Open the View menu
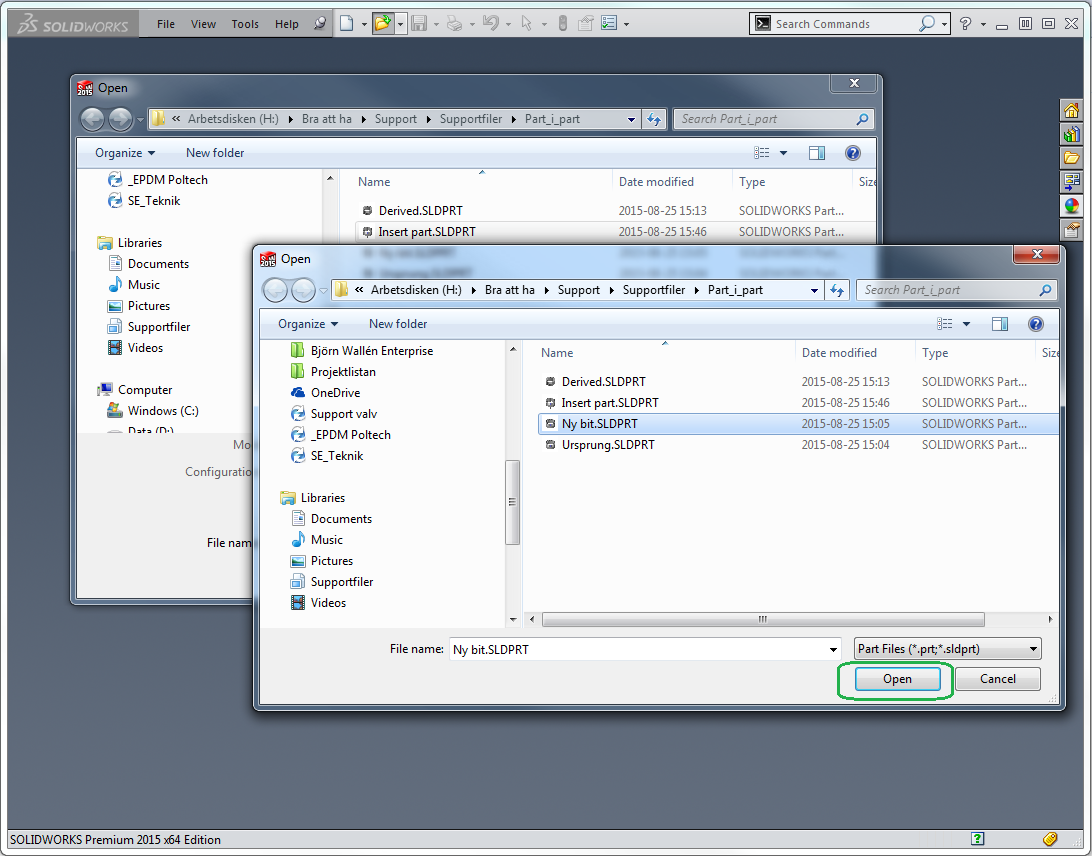 203,24
